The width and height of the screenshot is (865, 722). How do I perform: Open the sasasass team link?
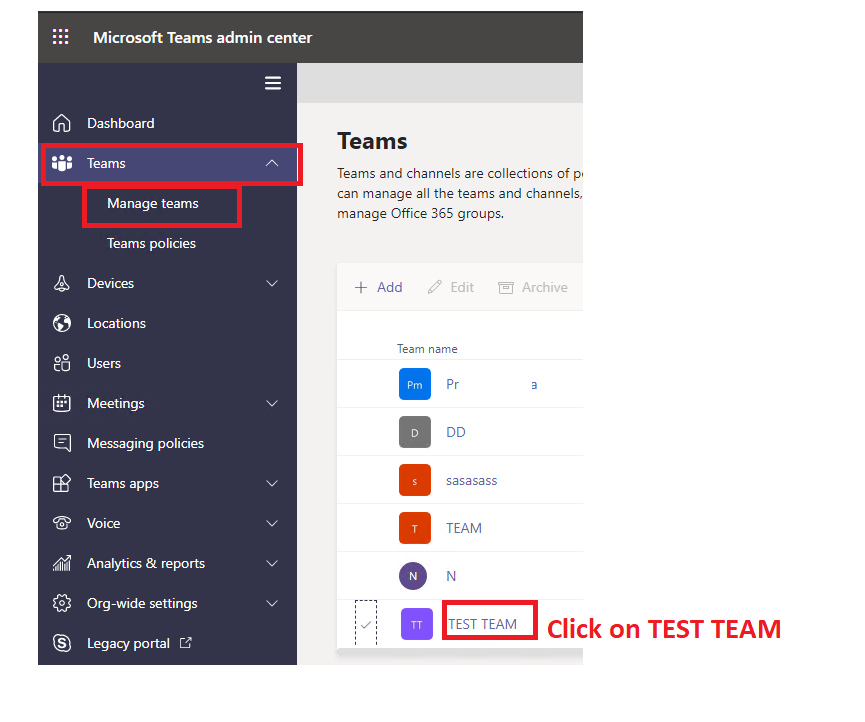click(472, 480)
